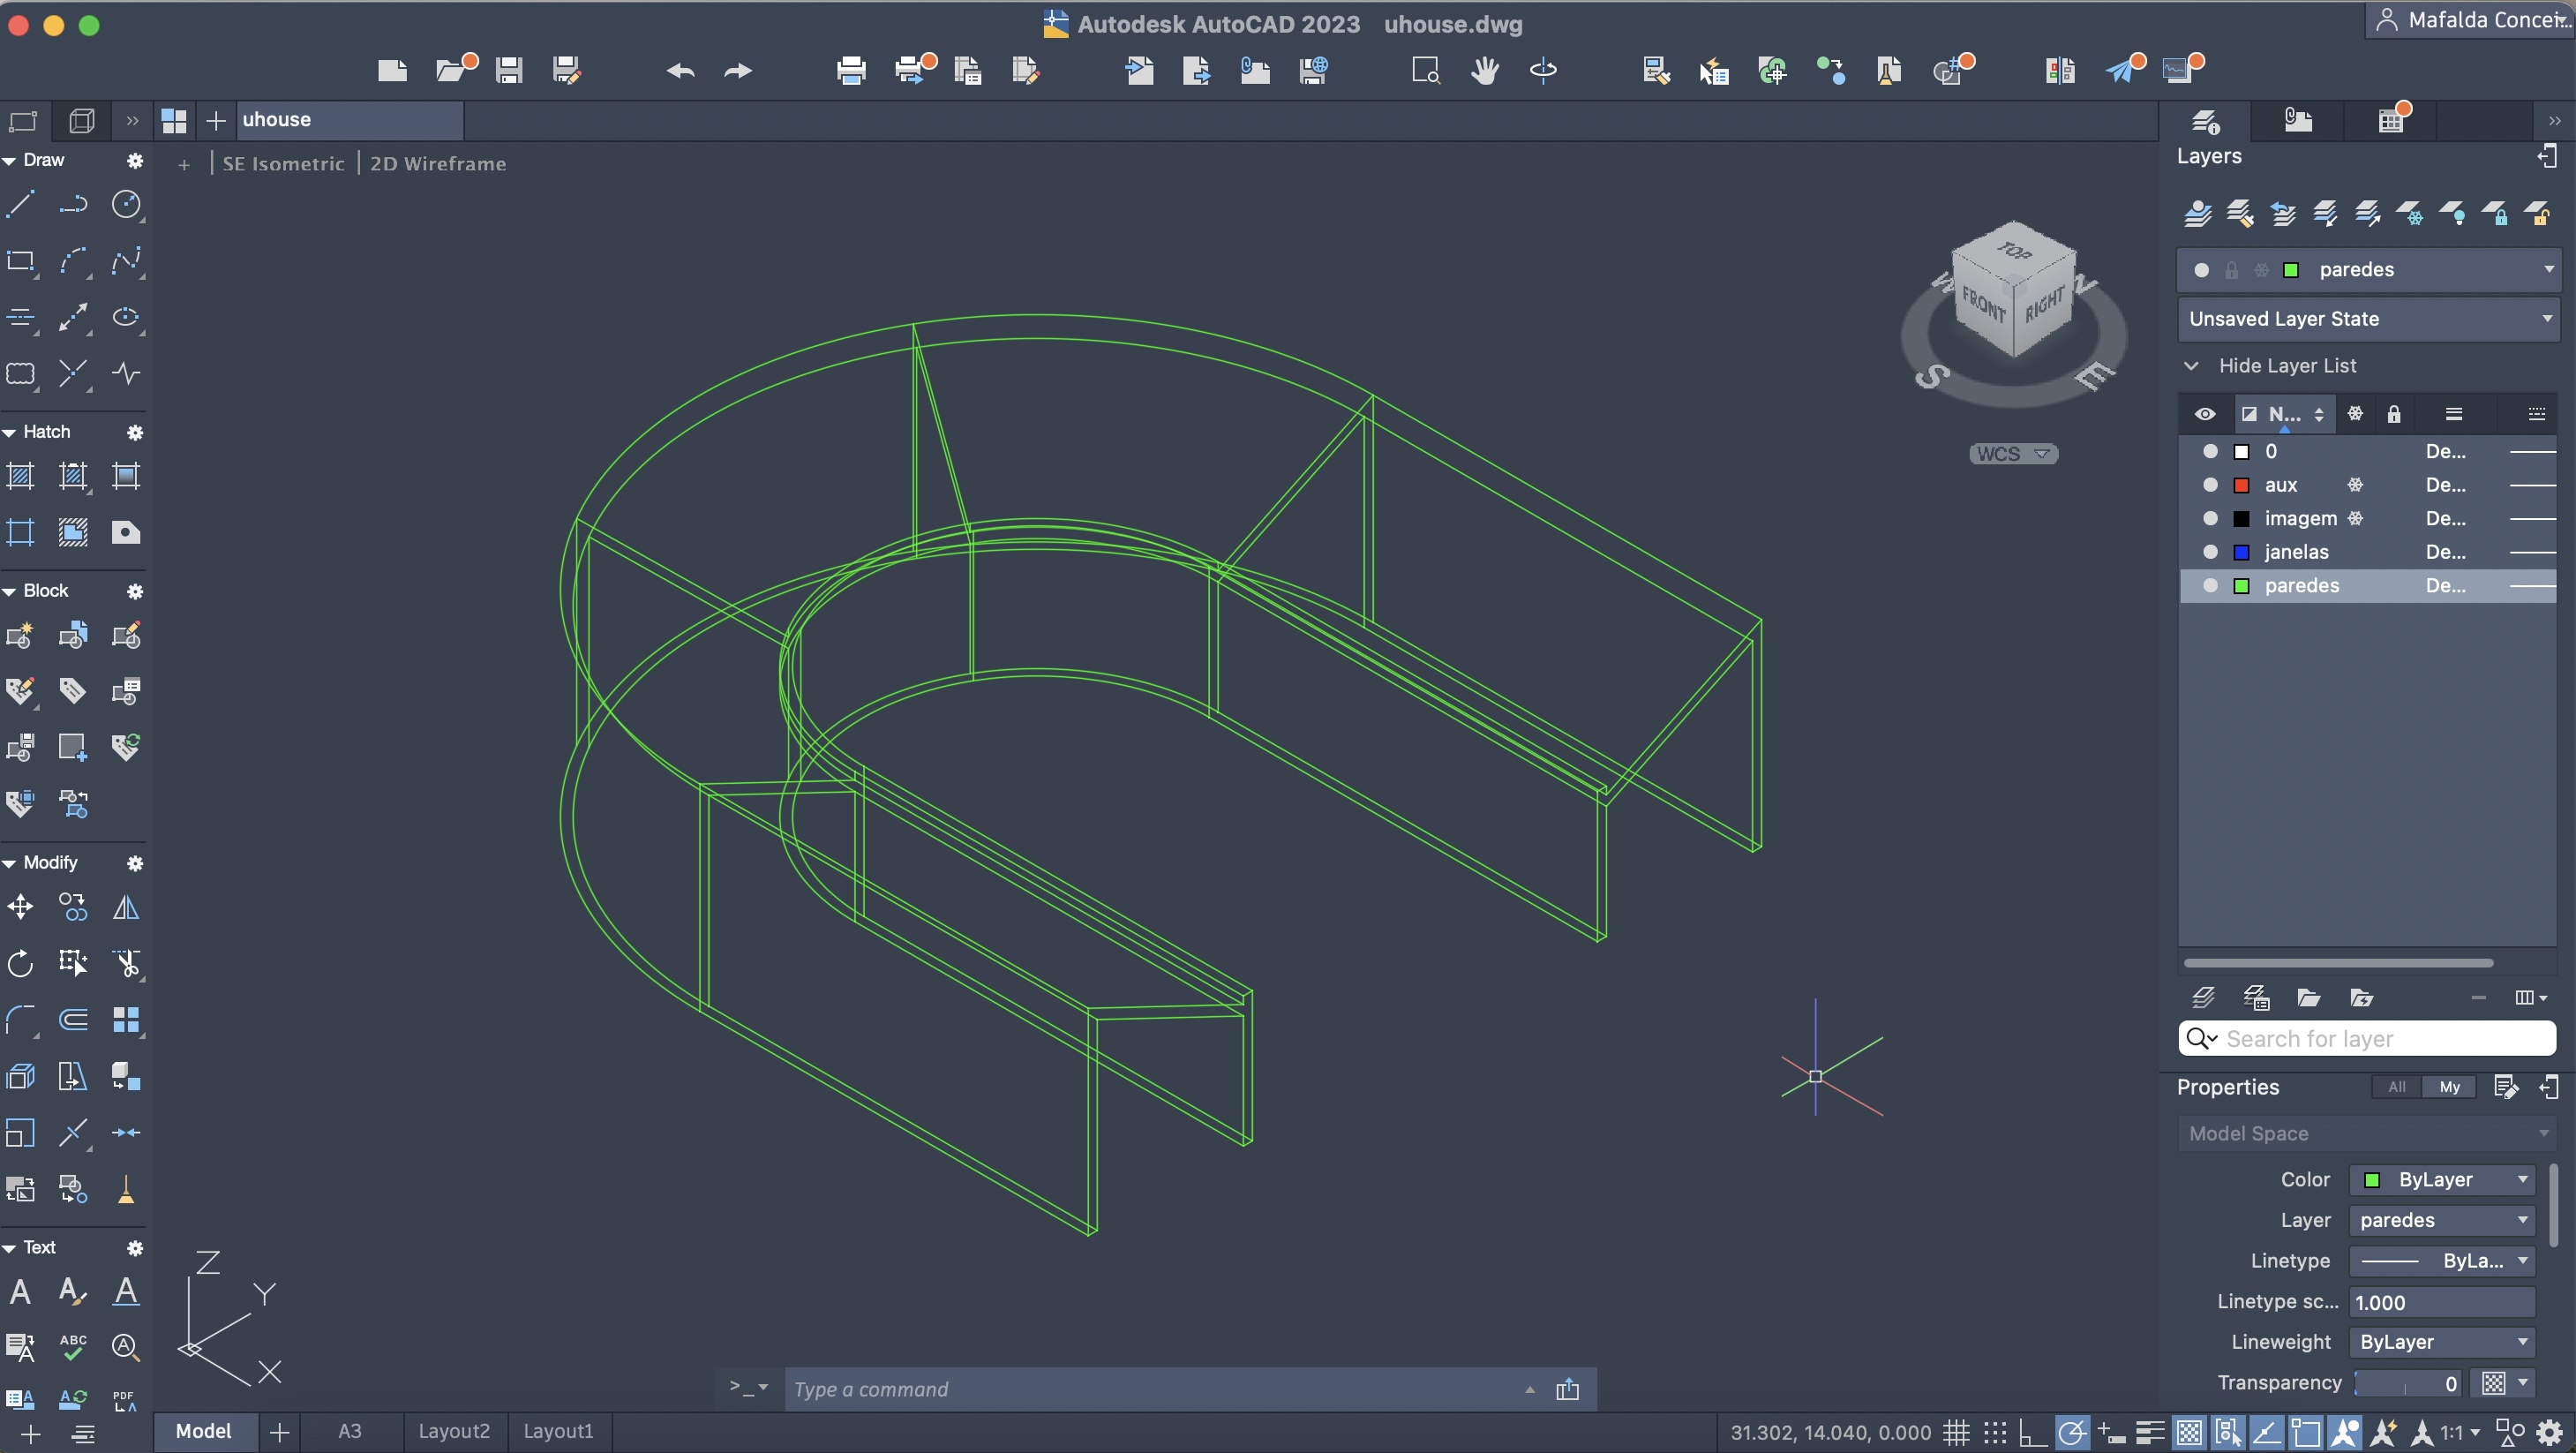This screenshot has height=1453, width=2576.
Task: Switch to the Layout2 tab
Action: (x=454, y=1431)
